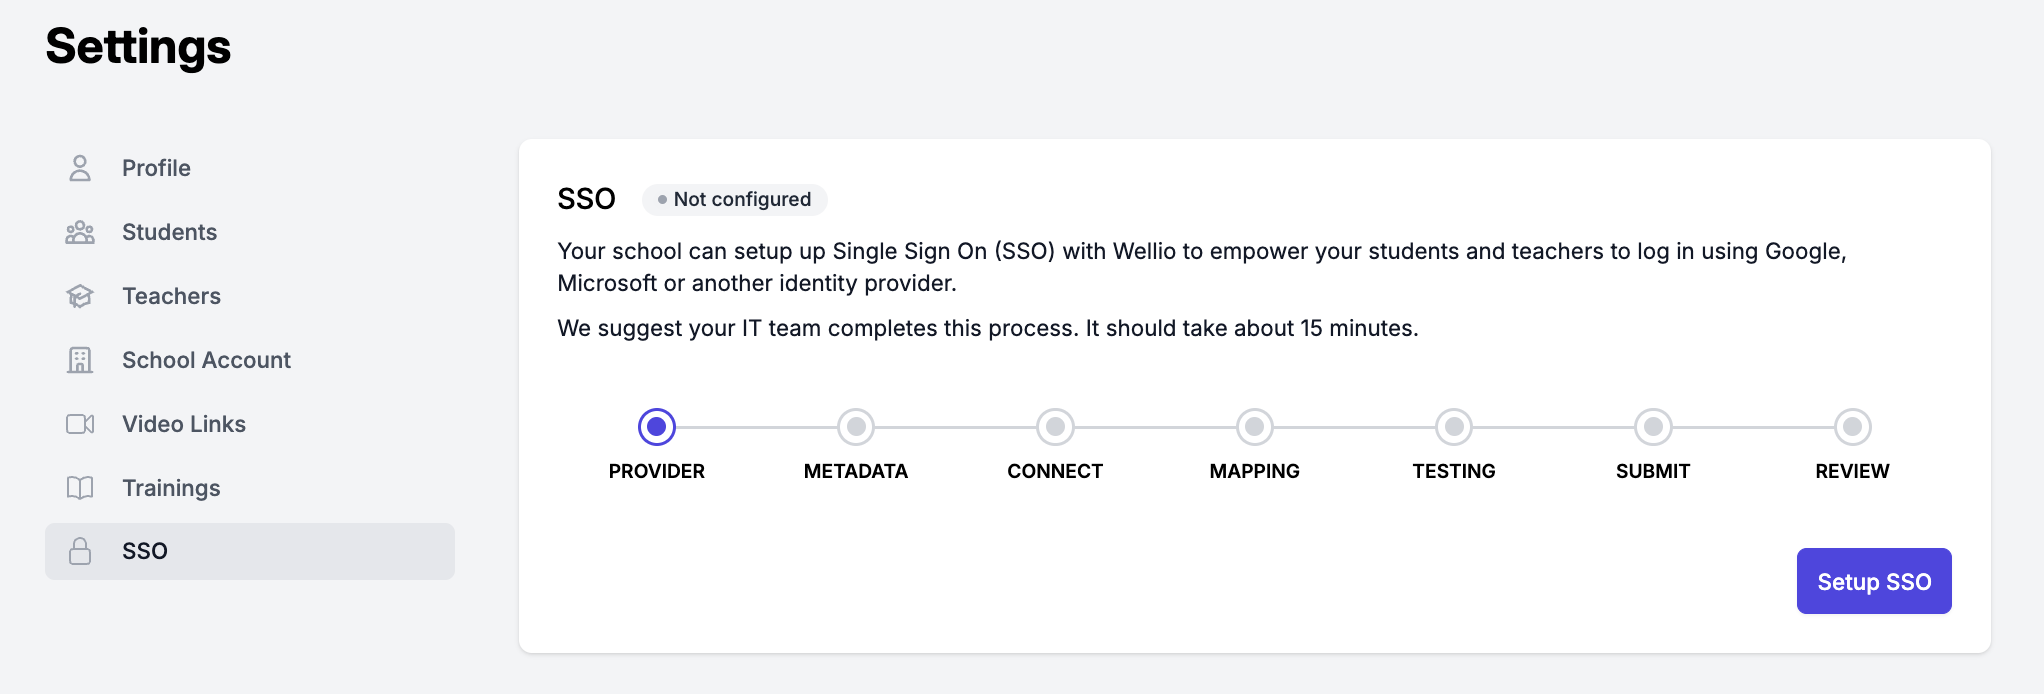This screenshot has width=2044, height=694.
Task: Jump to the TESTING step marker
Action: [1454, 427]
